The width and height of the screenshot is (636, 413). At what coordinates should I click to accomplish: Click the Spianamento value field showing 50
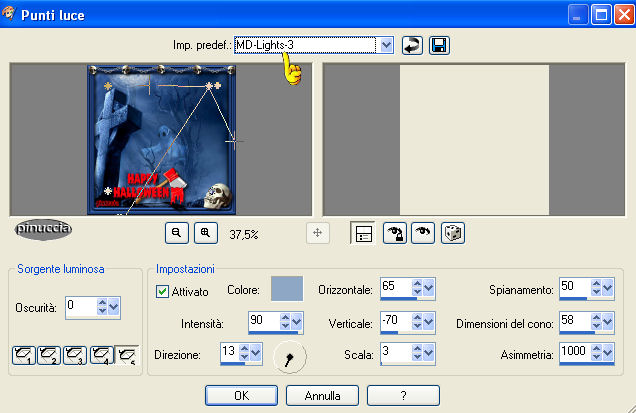575,287
